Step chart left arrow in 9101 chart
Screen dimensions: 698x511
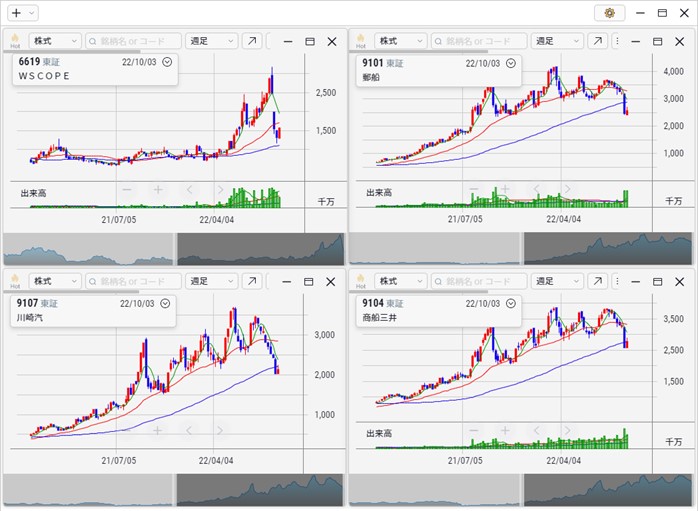[x=536, y=189]
